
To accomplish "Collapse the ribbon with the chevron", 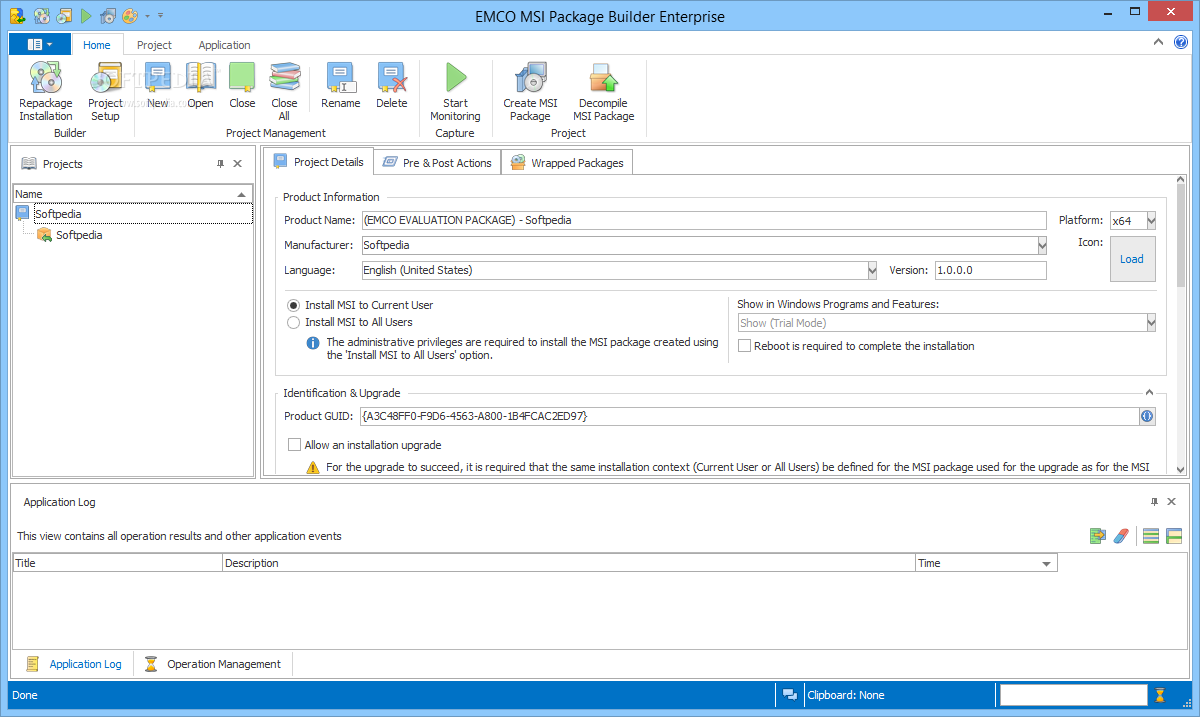I will coord(1158,42).
